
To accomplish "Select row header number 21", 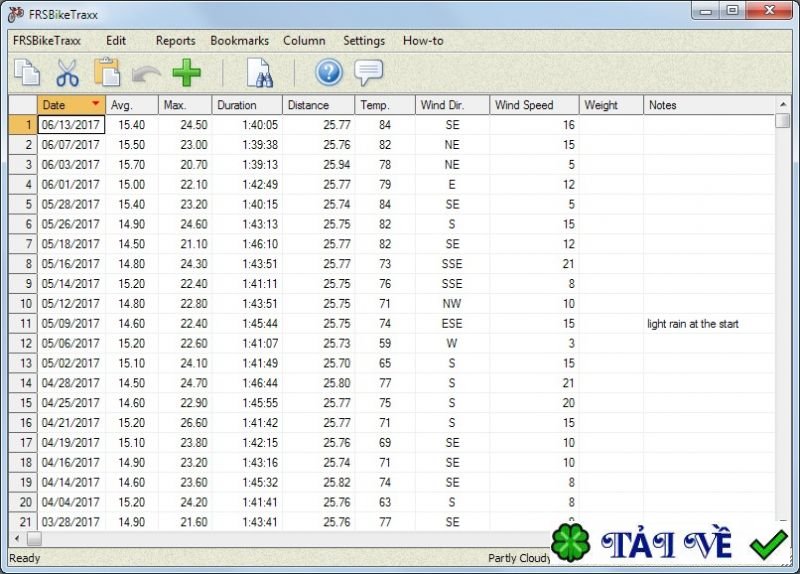I will pyautogui.click(x=23, y=522).
